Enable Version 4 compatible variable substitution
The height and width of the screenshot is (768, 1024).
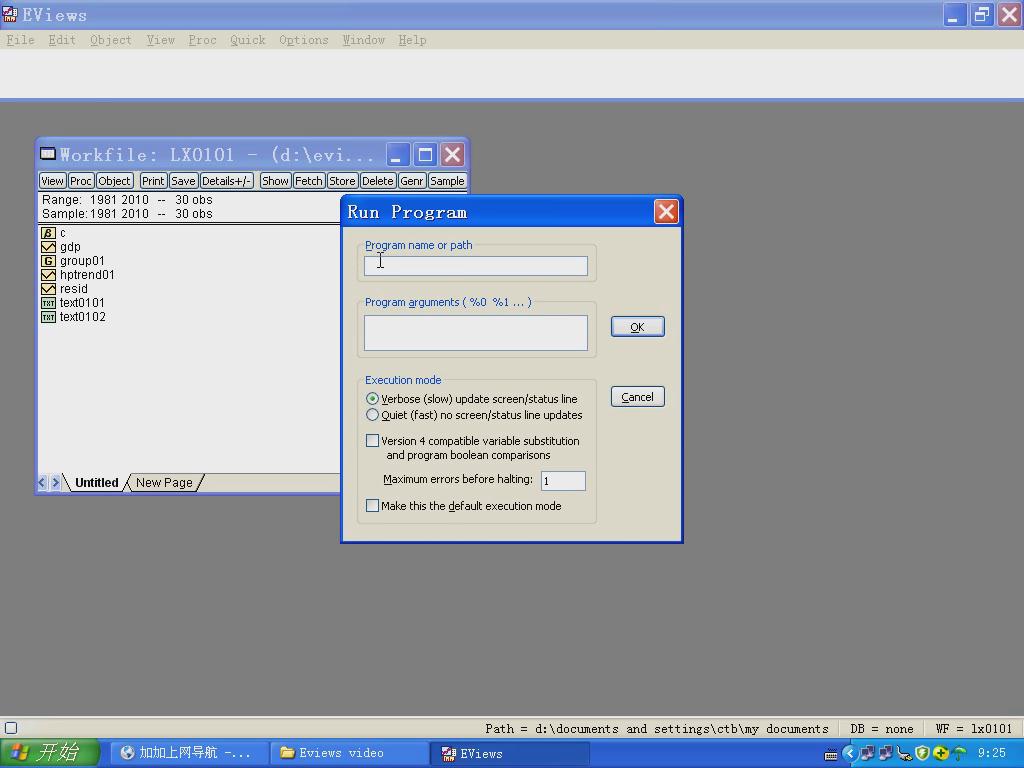tap(372, 441)
